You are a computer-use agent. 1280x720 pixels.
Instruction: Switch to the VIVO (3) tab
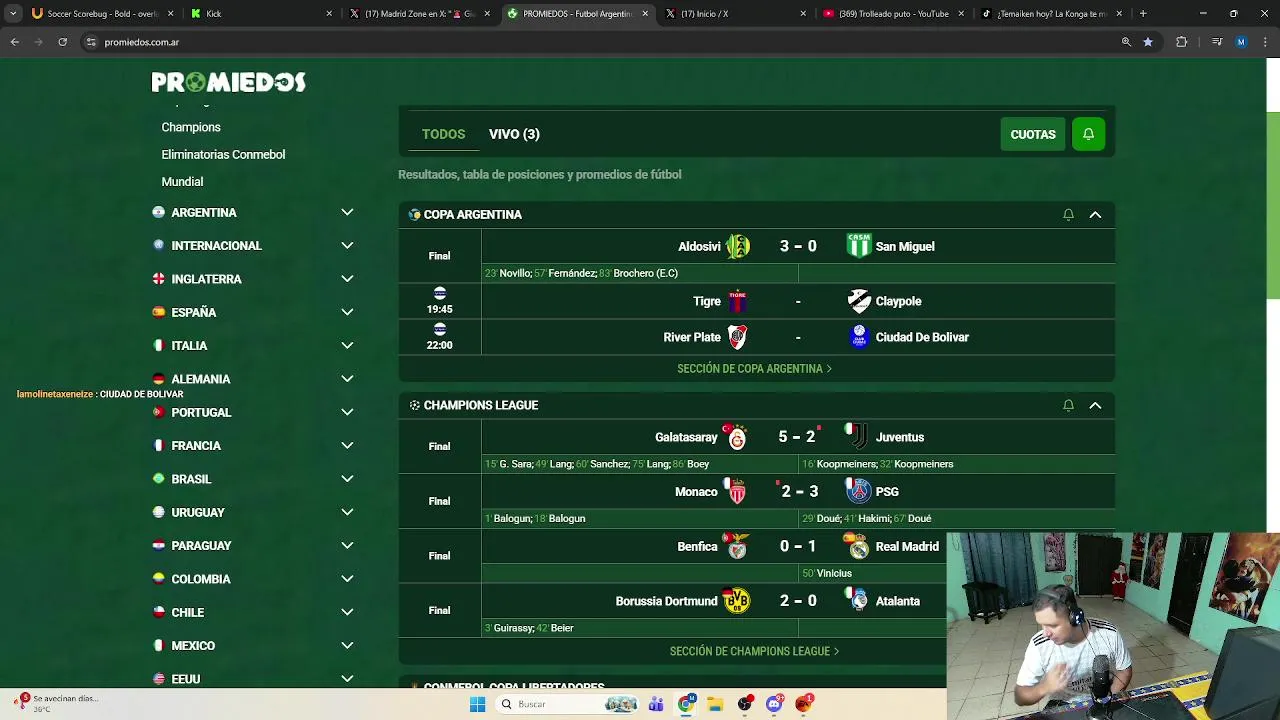514,134
